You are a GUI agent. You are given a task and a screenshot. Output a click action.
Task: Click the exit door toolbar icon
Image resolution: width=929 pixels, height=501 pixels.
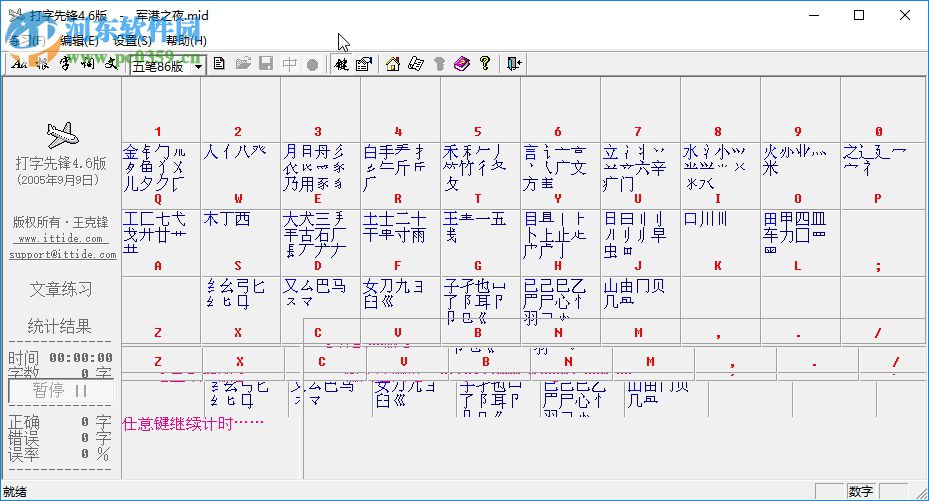(514, 63)
